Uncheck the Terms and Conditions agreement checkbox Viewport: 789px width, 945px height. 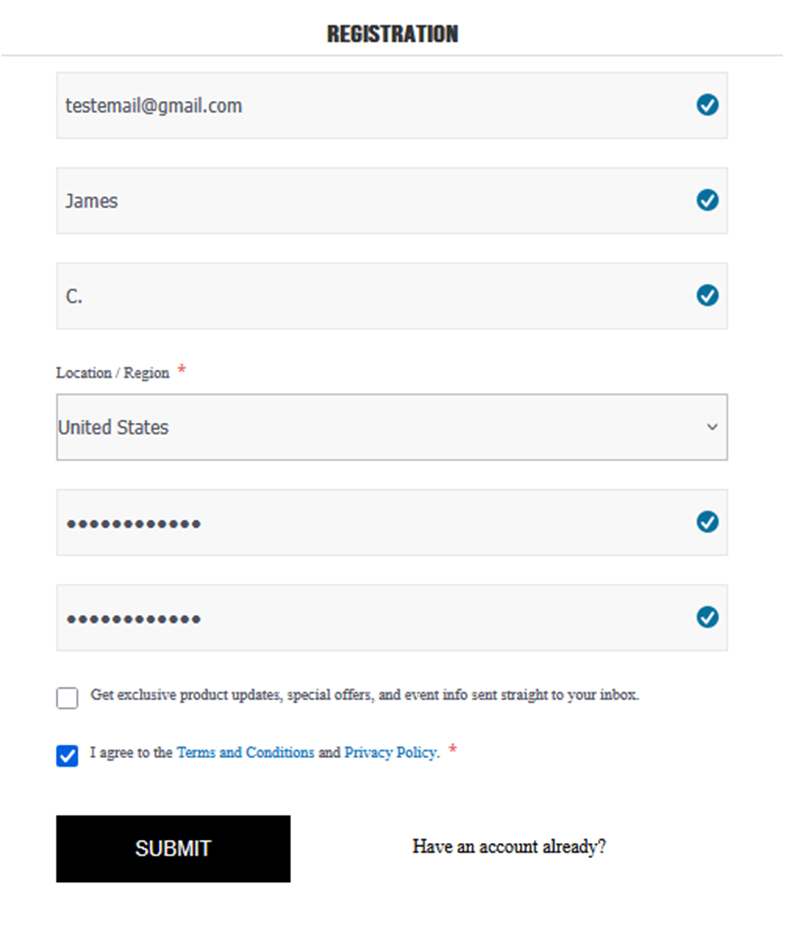coord(67,755)
